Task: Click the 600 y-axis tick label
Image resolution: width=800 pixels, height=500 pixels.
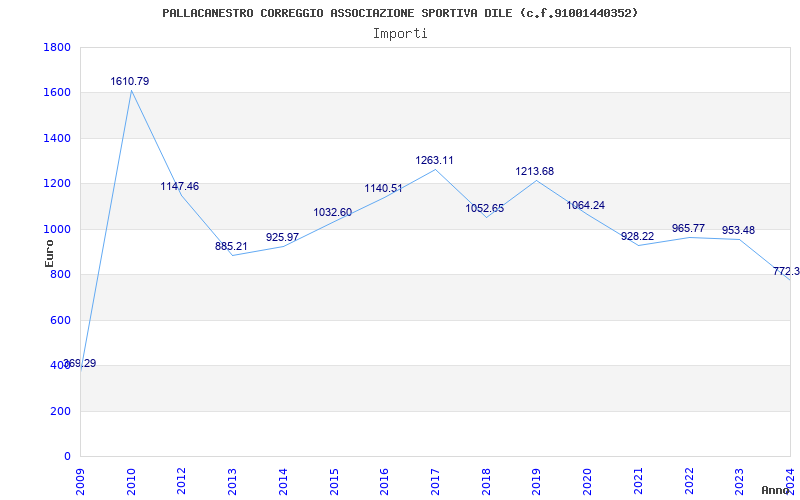Action: click(60, 320)
